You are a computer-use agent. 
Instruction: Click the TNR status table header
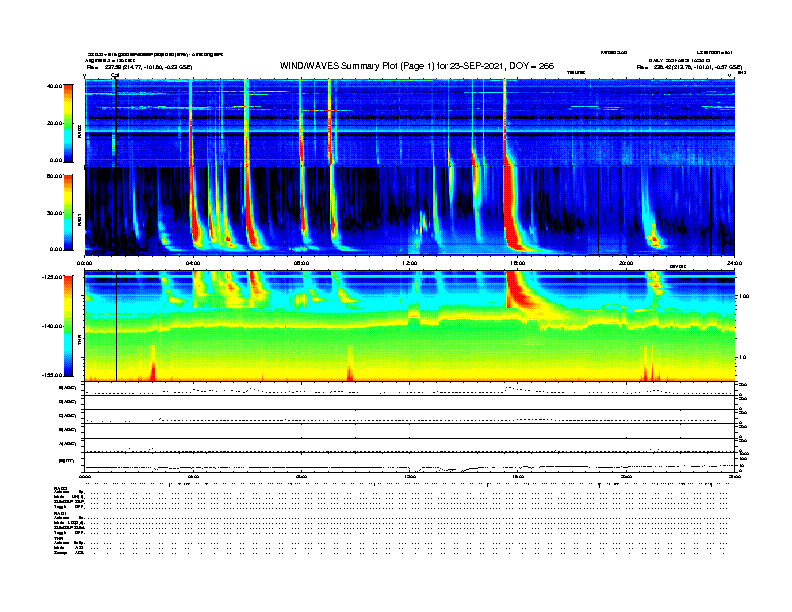pos(59,538)
